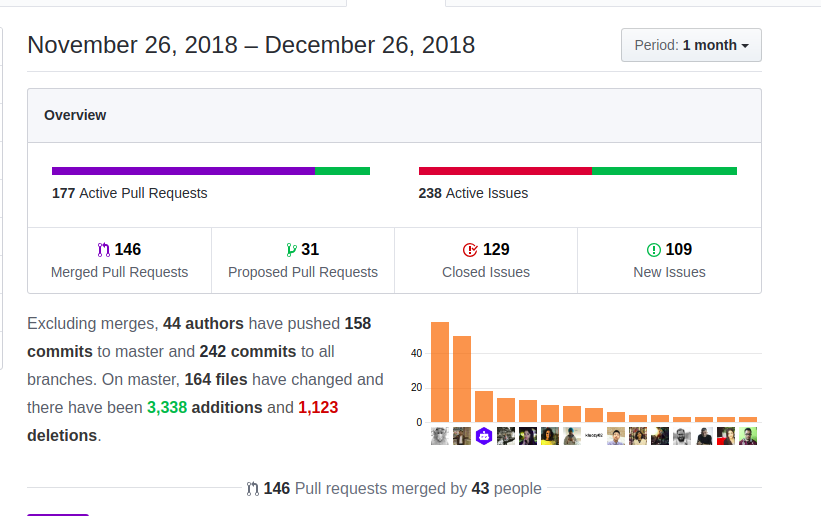Click the '44 authors' text
This screenshot has height=516, width=821.
click(x=203, y=324)
